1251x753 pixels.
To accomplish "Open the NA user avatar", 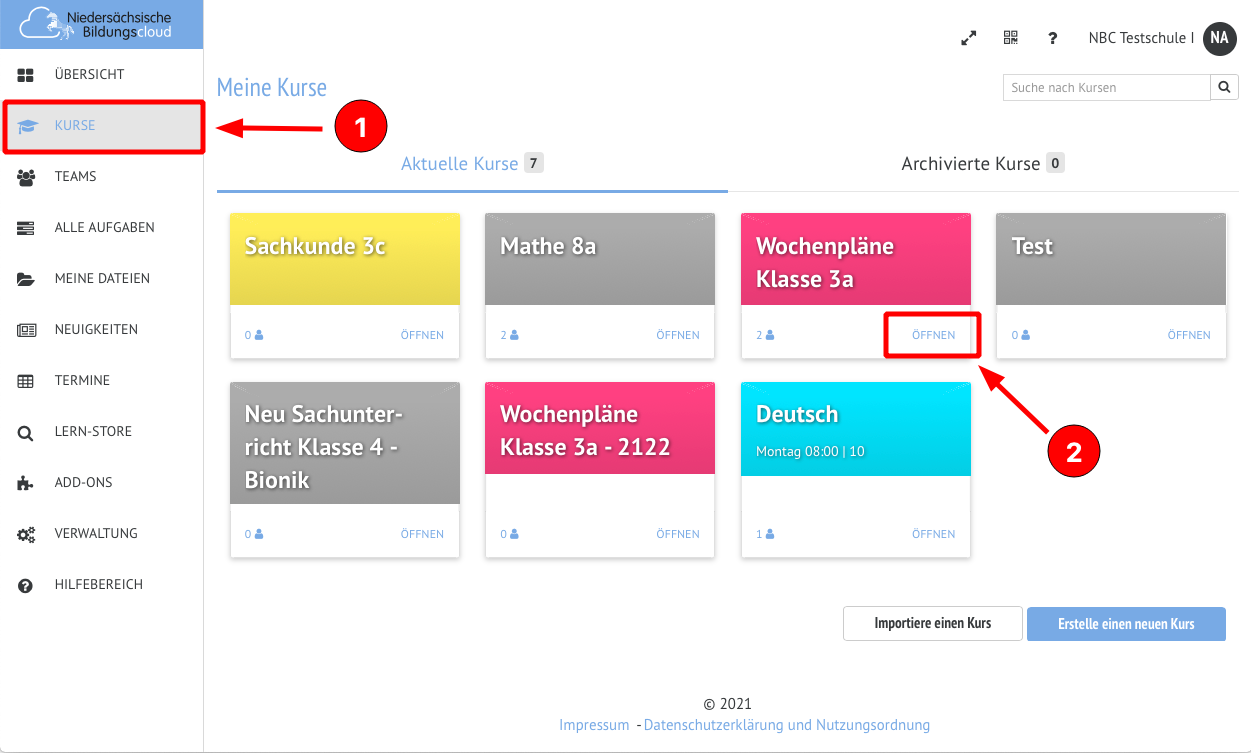I will [1219, 38].
